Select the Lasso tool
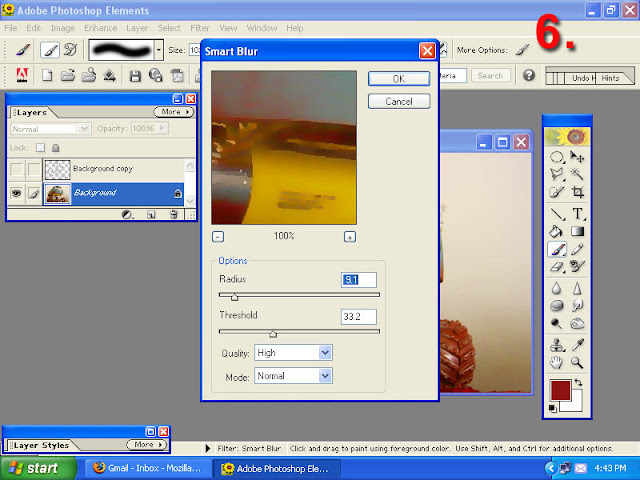 click(x=557, y=174)
